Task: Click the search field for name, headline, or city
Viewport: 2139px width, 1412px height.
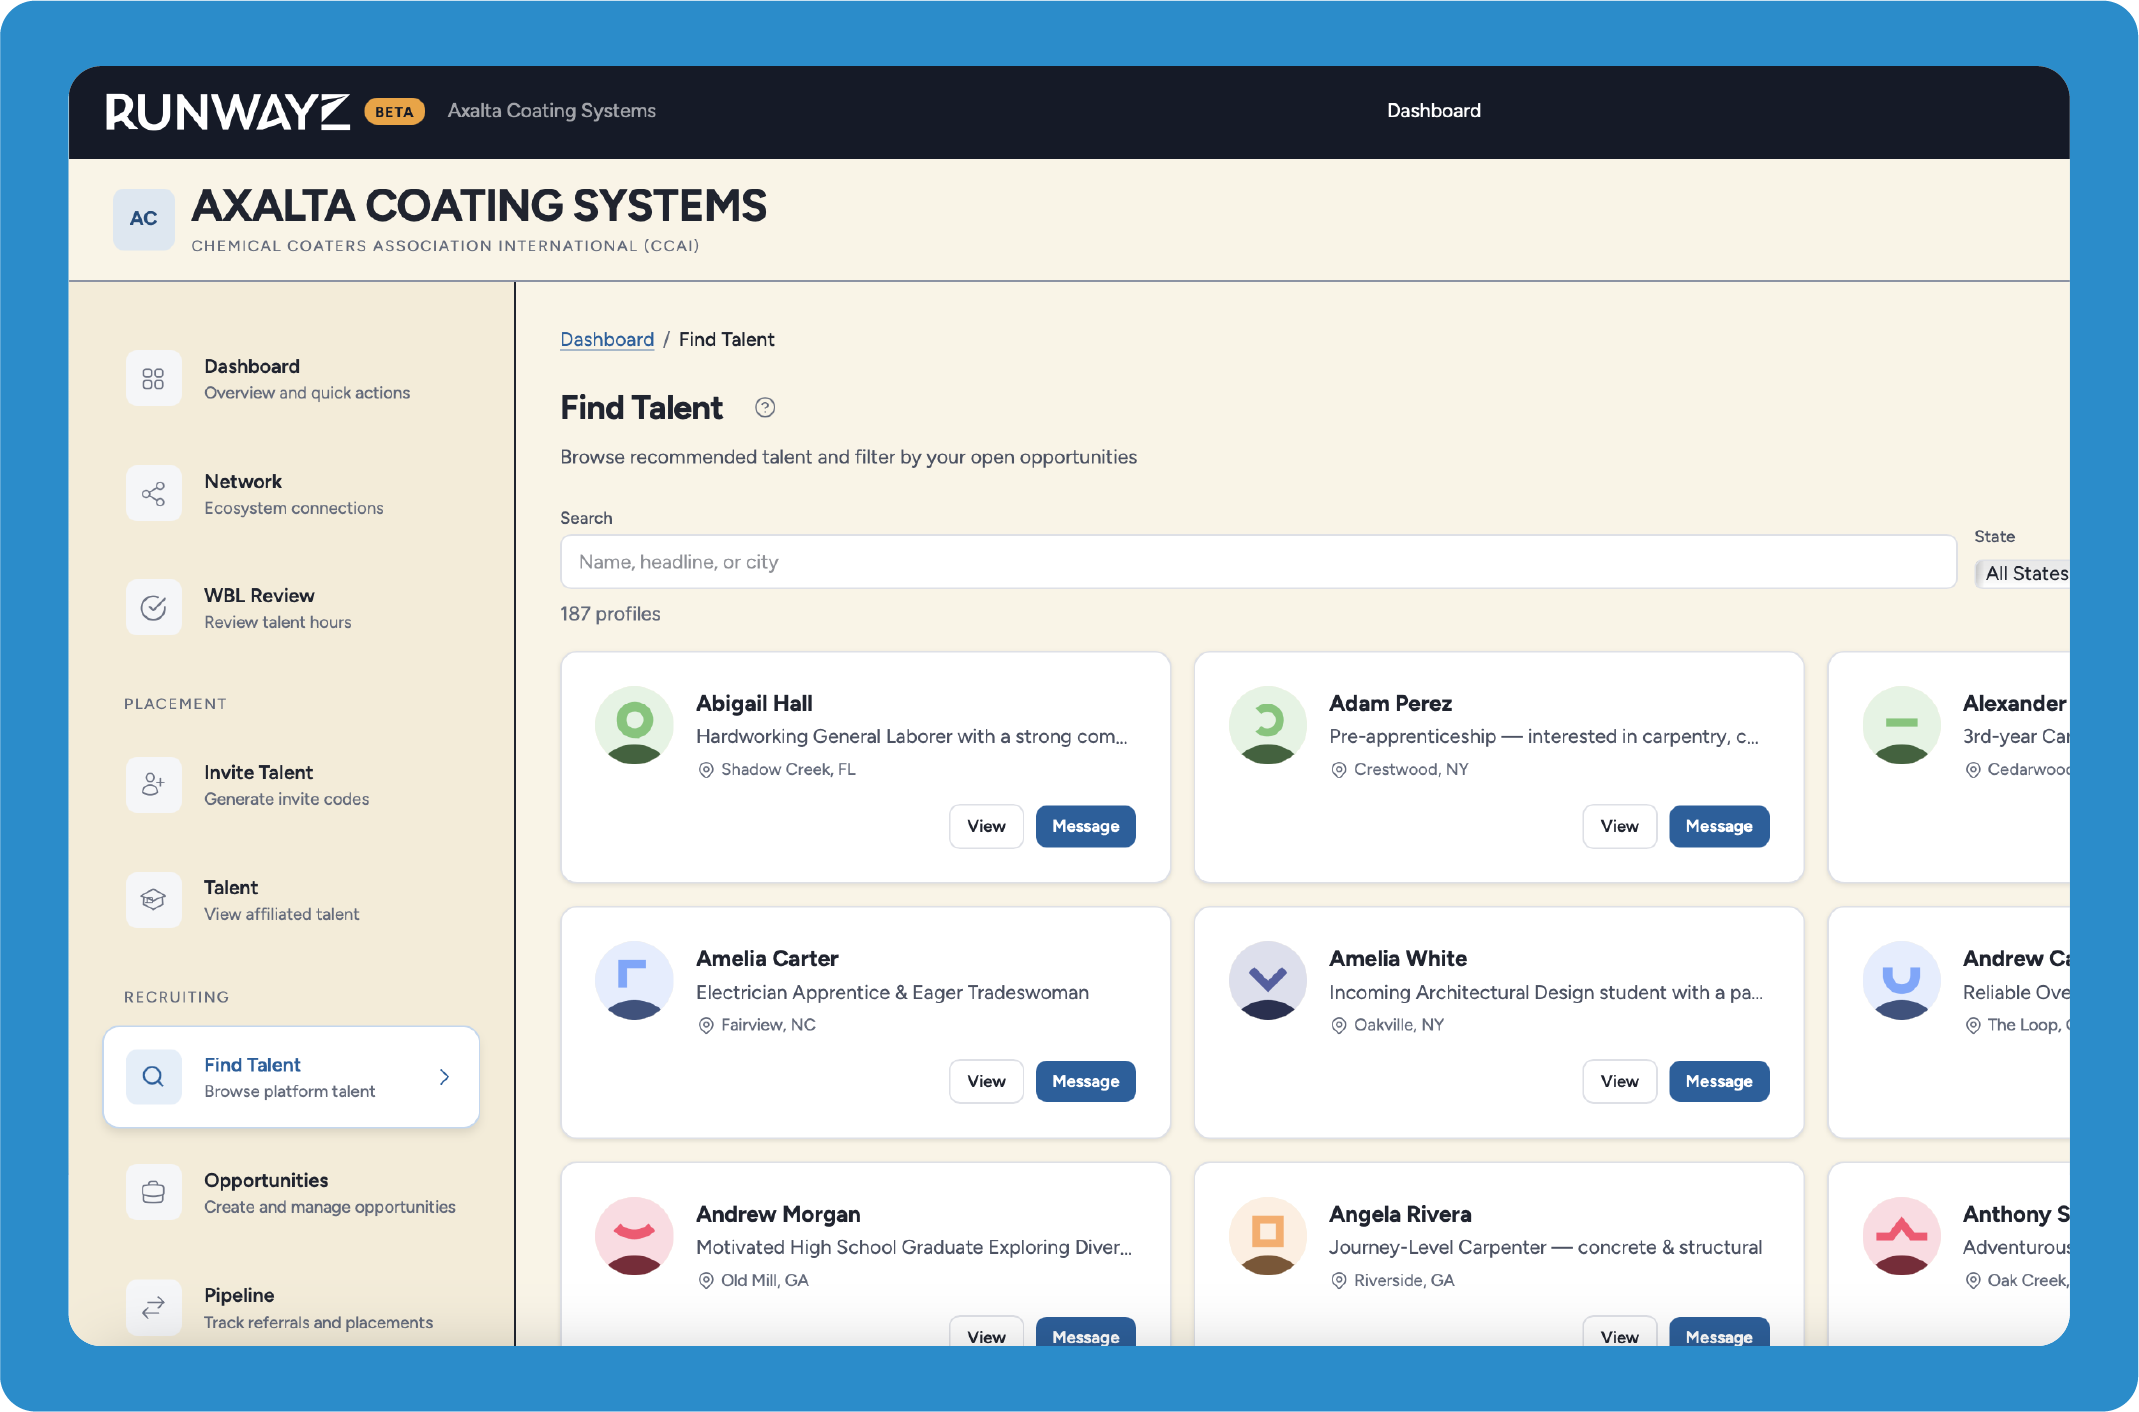Action: [x=1258, y=562]
